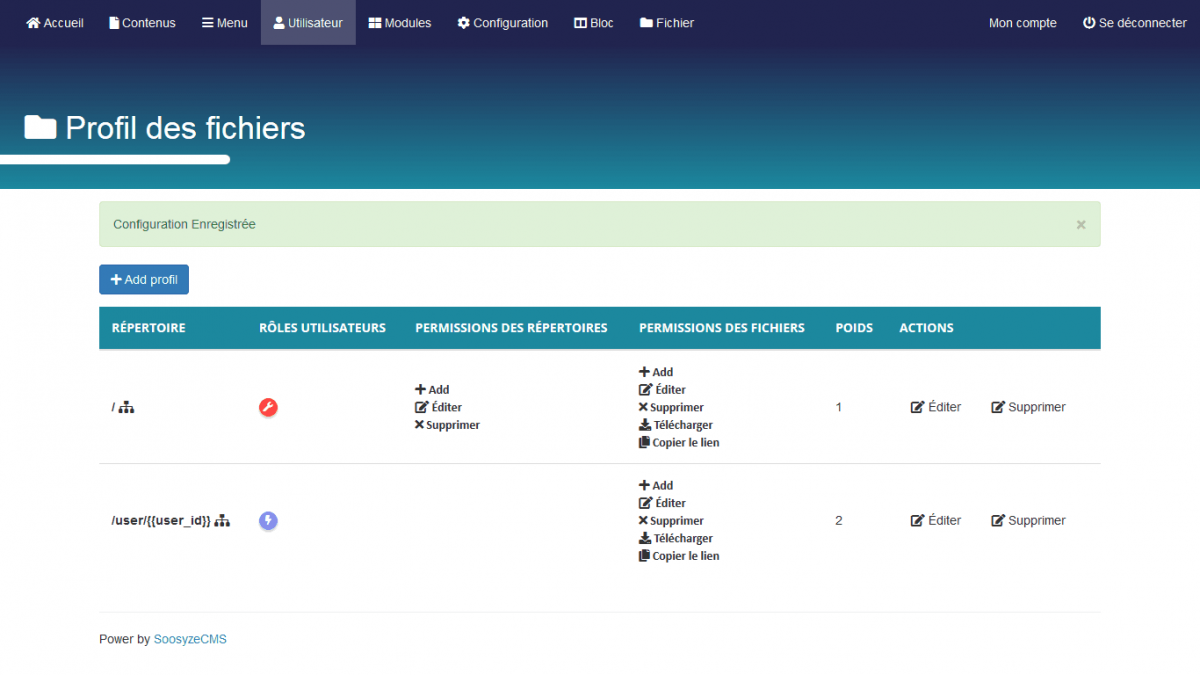The width and height of the screenshot is (1200, 675).
Task: Click the folder icon in page title
Action: 40,127
